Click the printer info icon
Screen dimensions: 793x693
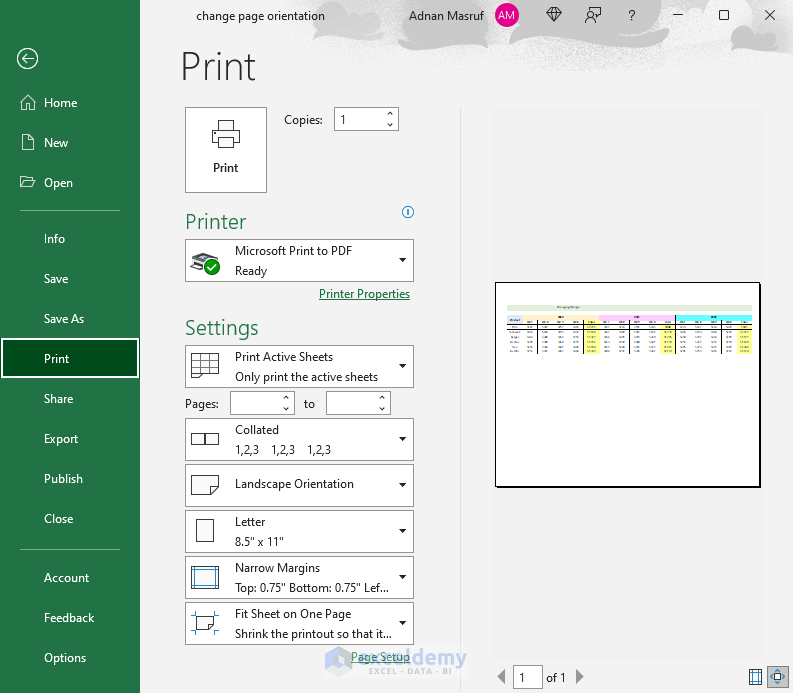coord(408,212)
